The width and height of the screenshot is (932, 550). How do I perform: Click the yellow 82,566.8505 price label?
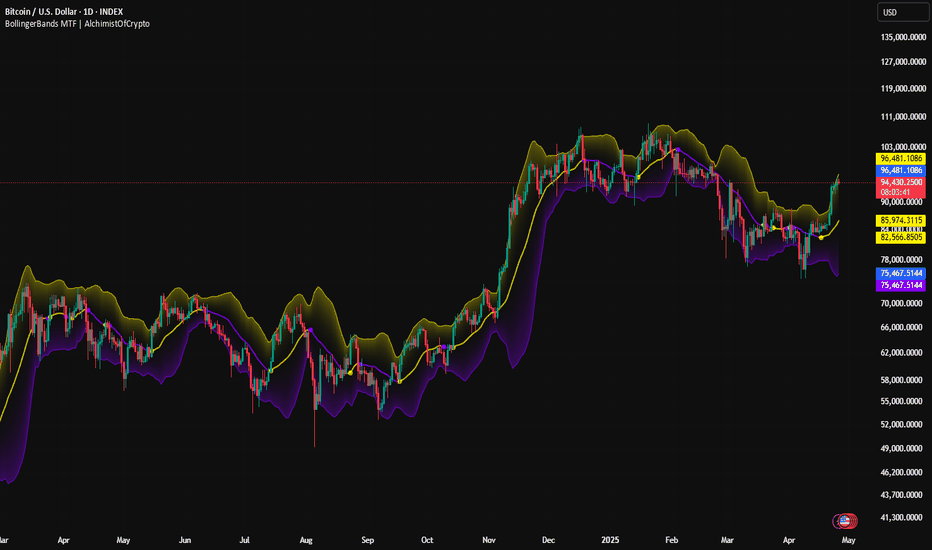(900, 237)
